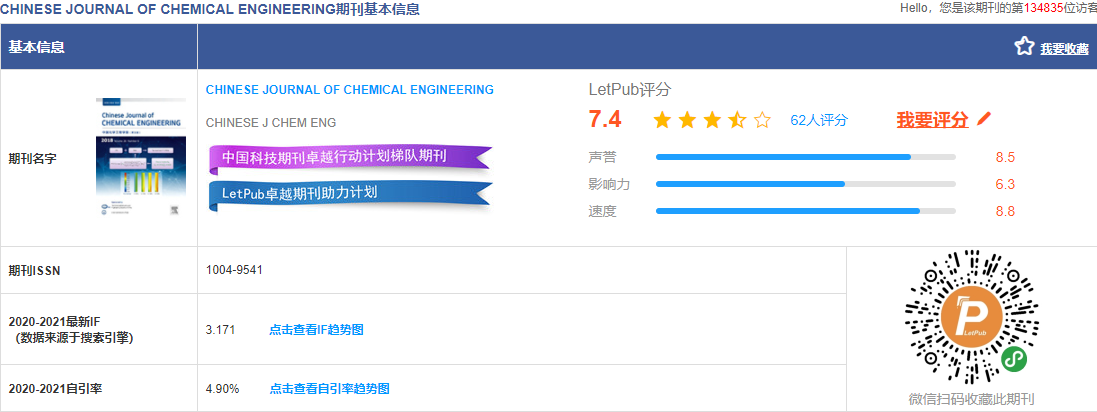The width and height of the screenshot is (1097, 412).
Task: Open 点击查看自引率趋势图 link
Action: [x=329, y=389]
